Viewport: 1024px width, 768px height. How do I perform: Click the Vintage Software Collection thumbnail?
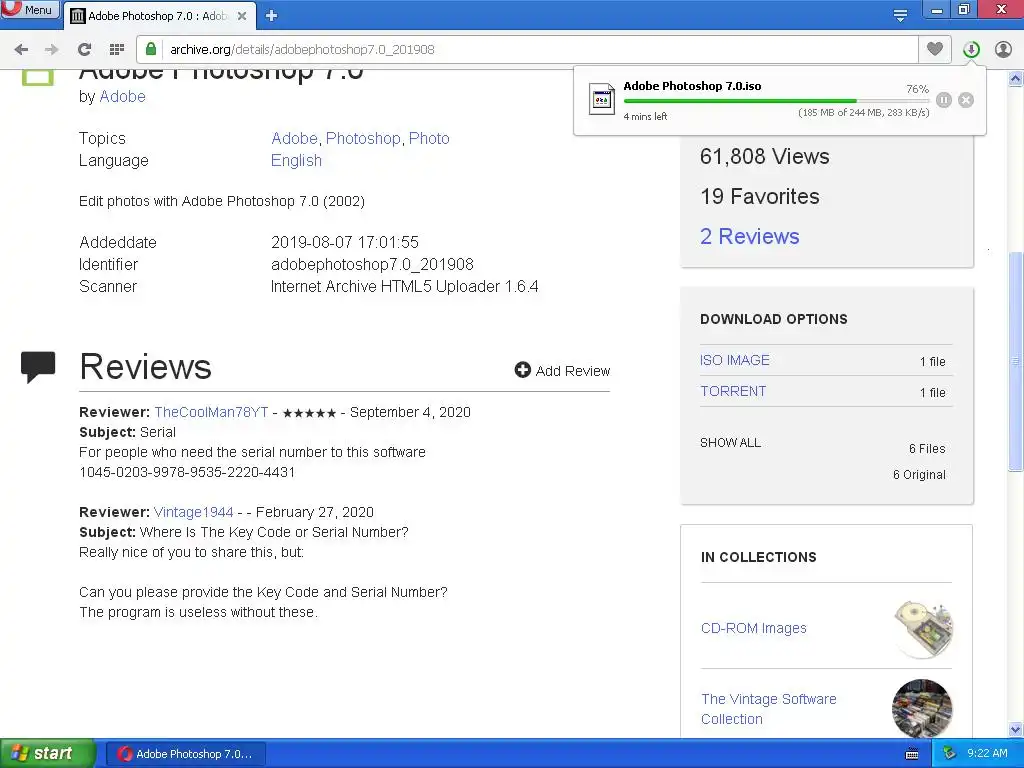pyautogui.click(x=922, y=709)
